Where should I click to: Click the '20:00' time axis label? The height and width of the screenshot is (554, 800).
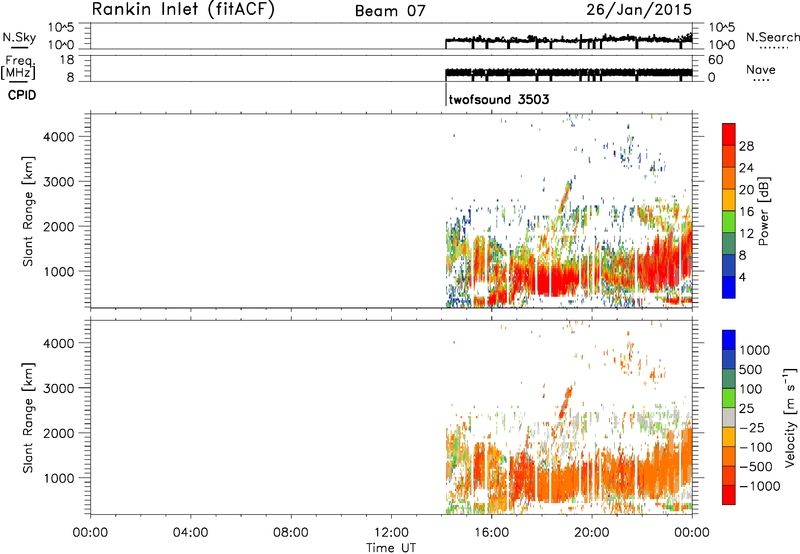(x=592, y=533)
